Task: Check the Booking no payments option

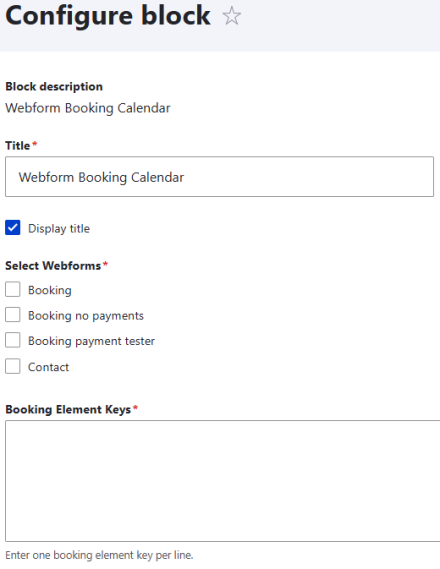Action: [13, 315]
